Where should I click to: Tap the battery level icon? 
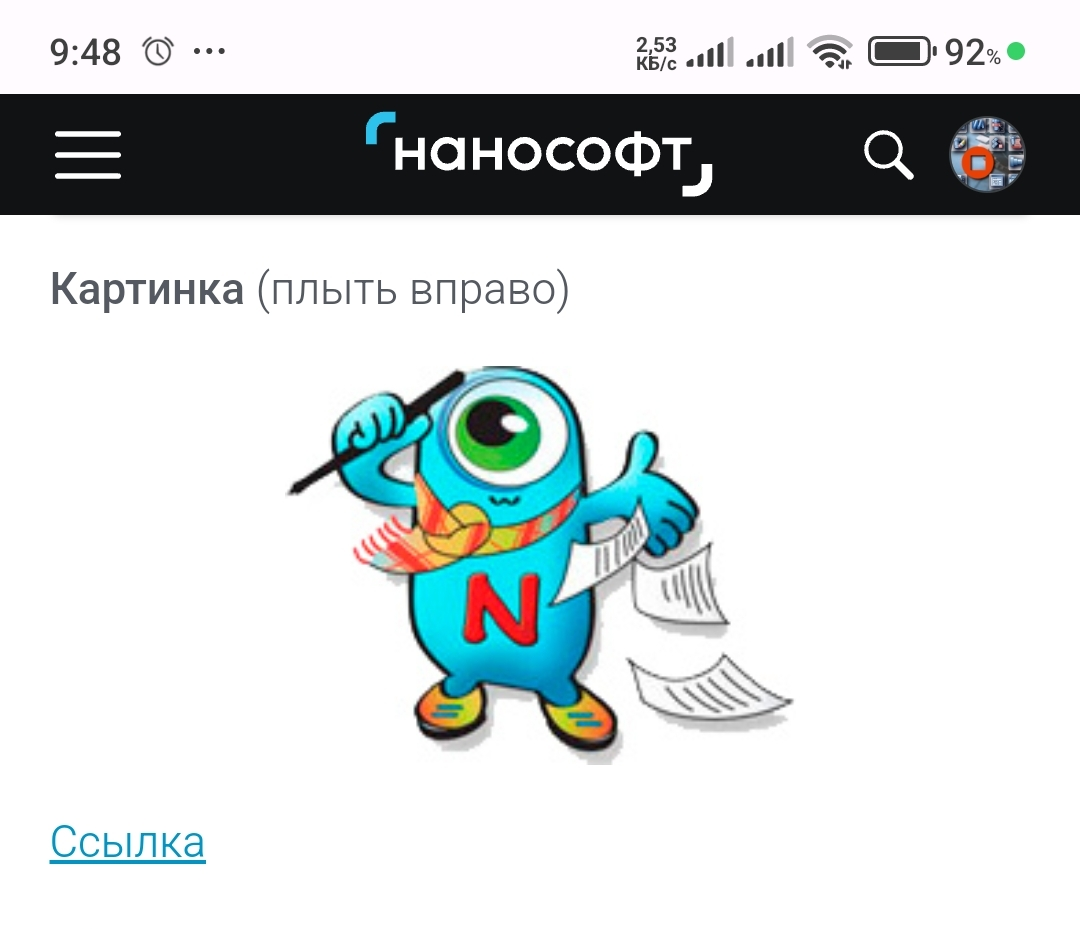click(x=902, y=52)
